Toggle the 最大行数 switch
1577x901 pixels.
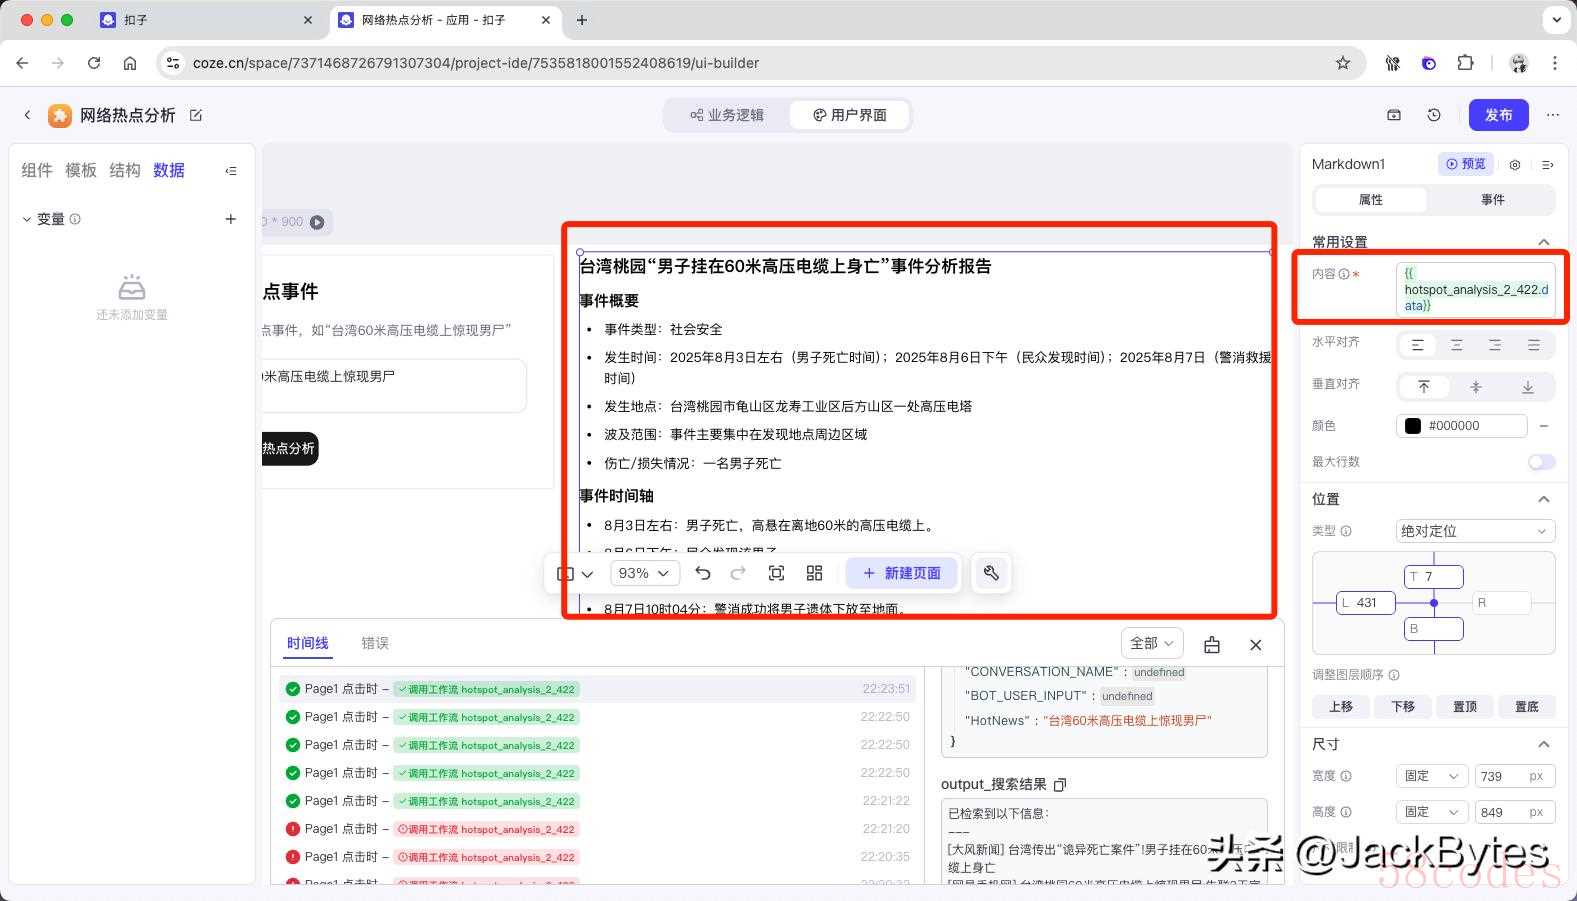1541,462
